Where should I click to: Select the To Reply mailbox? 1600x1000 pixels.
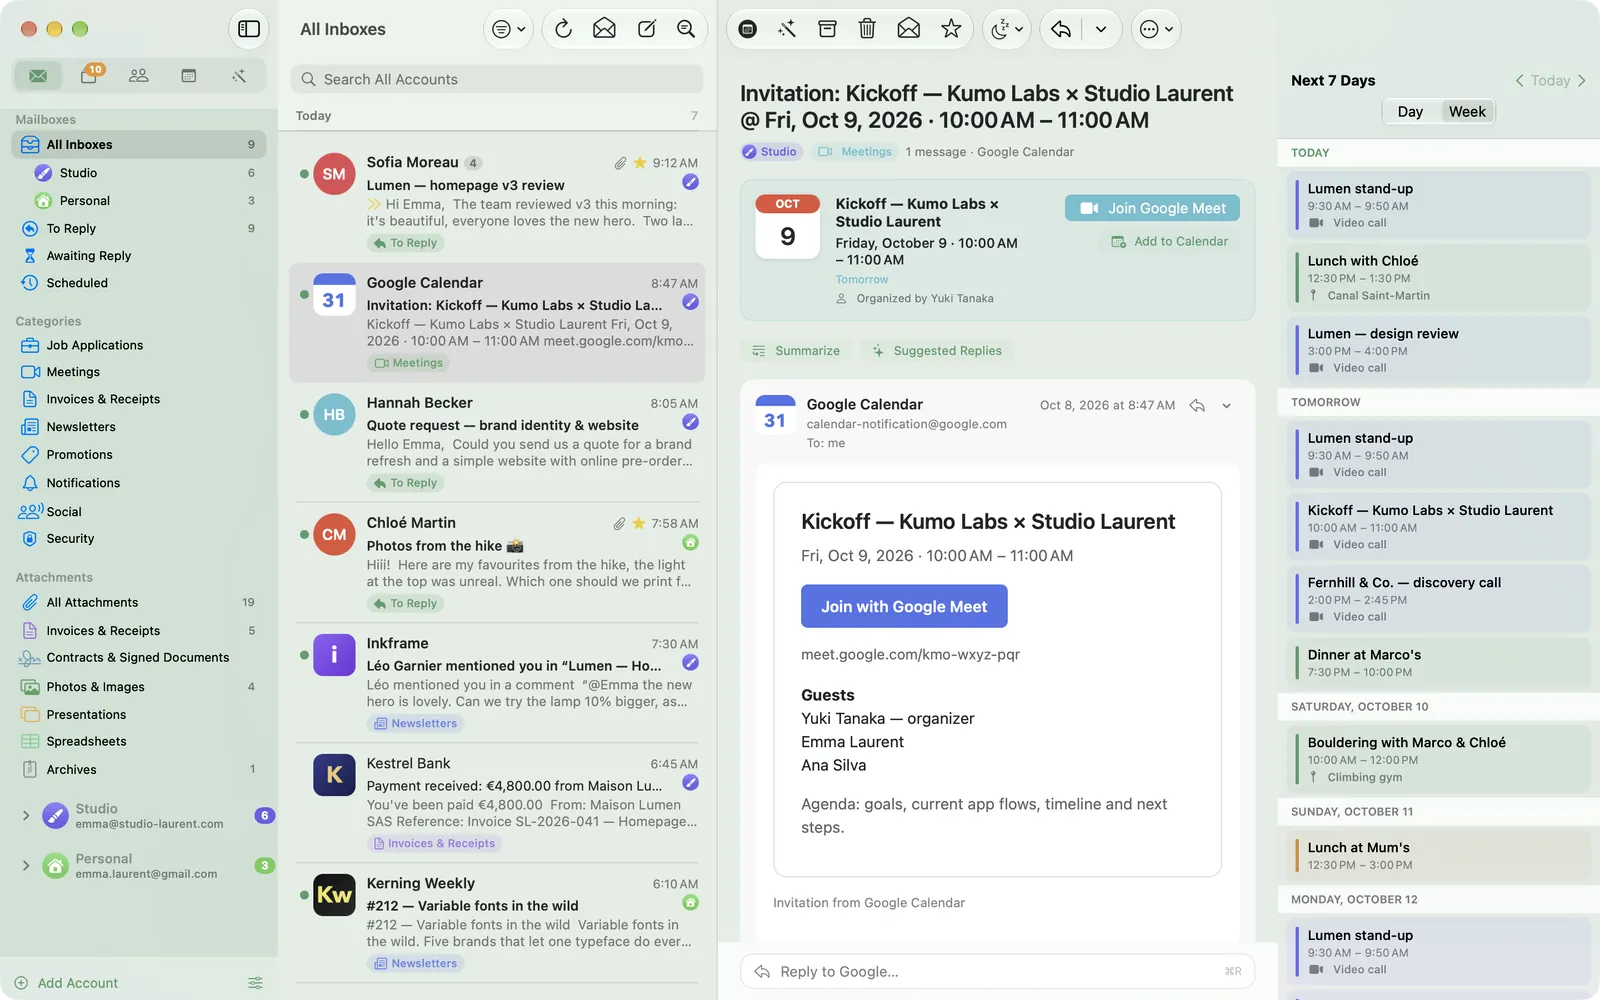click(x=139, y=228)
